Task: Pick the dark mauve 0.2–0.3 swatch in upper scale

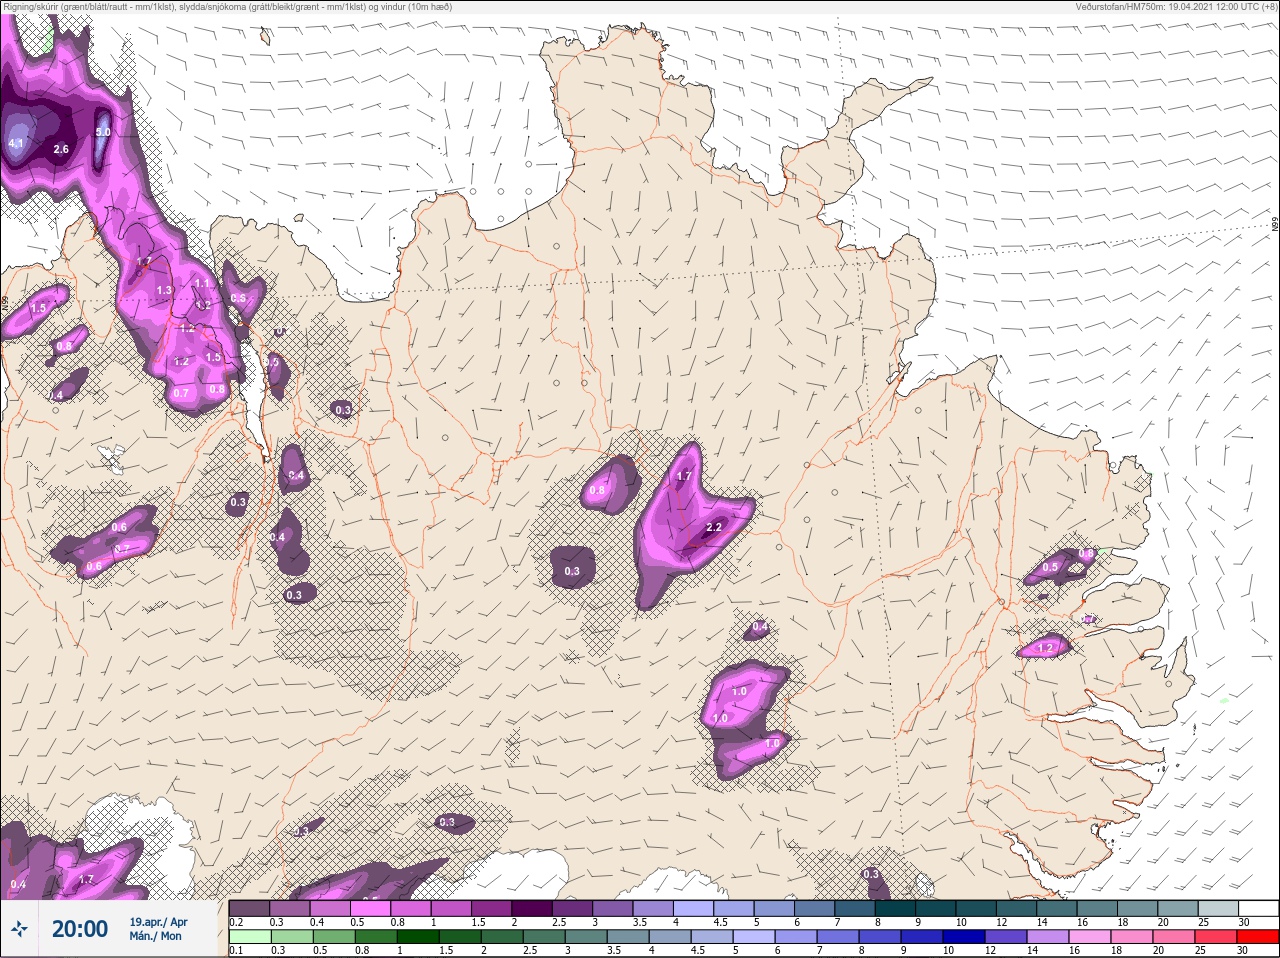Action: (x=249, y=909)
